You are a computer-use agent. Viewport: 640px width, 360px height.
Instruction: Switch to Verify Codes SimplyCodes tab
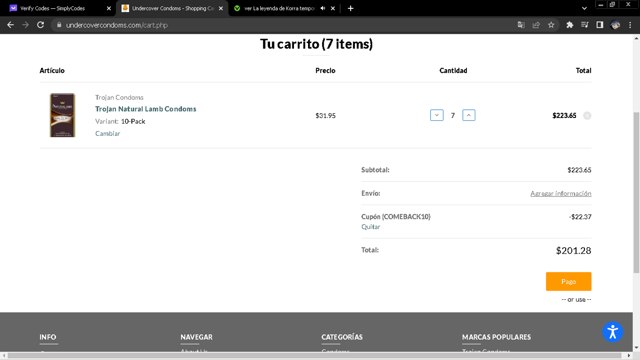(60, 8)
